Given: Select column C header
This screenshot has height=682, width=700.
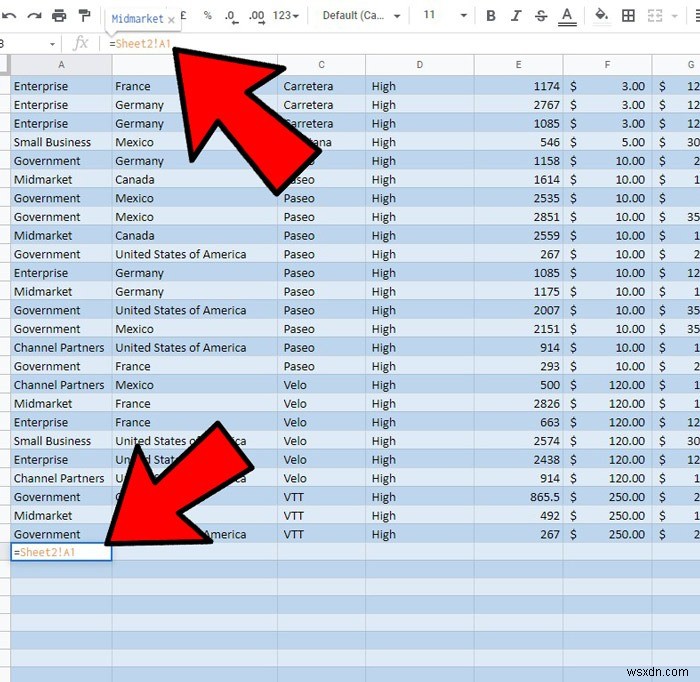Looking at the screenshot, I should (x=321, y=65).
